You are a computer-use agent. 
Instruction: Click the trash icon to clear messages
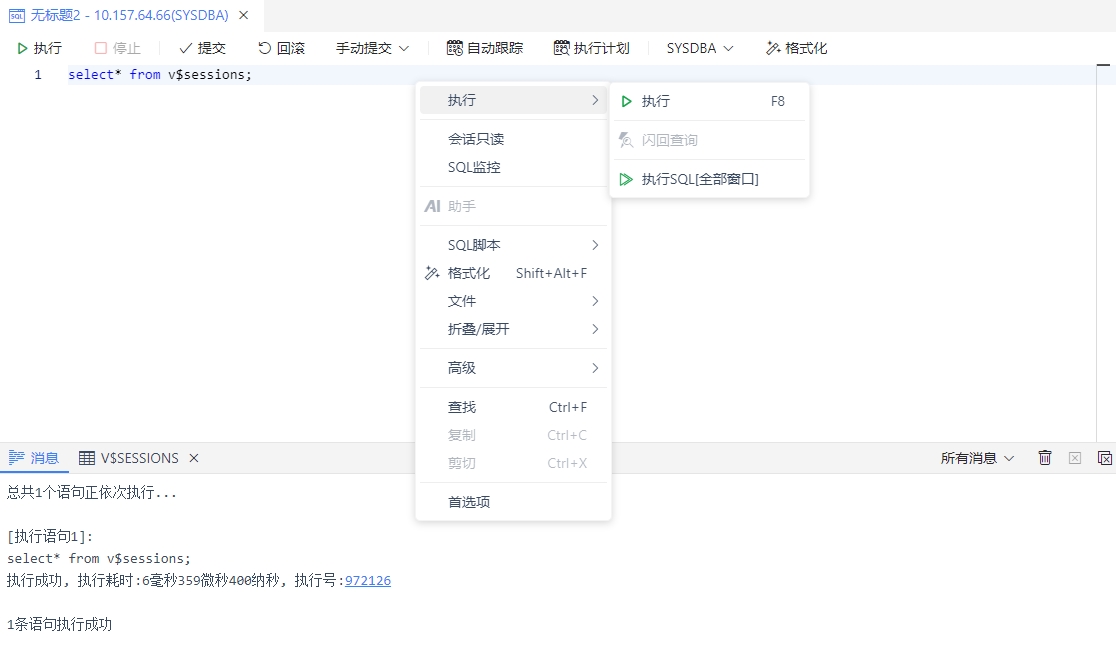click(1045, 458)
